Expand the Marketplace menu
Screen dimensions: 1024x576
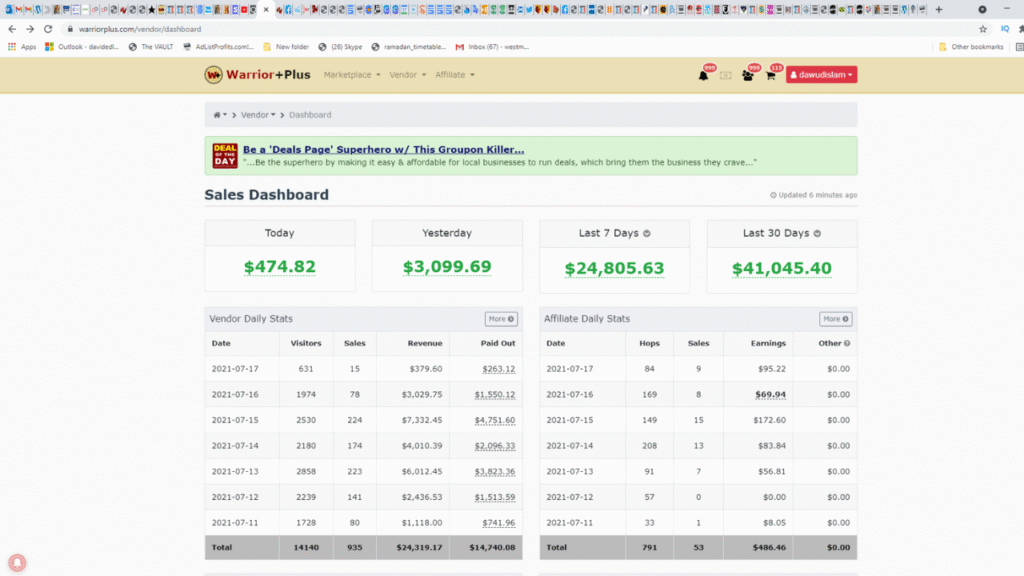tap(351, 75)
